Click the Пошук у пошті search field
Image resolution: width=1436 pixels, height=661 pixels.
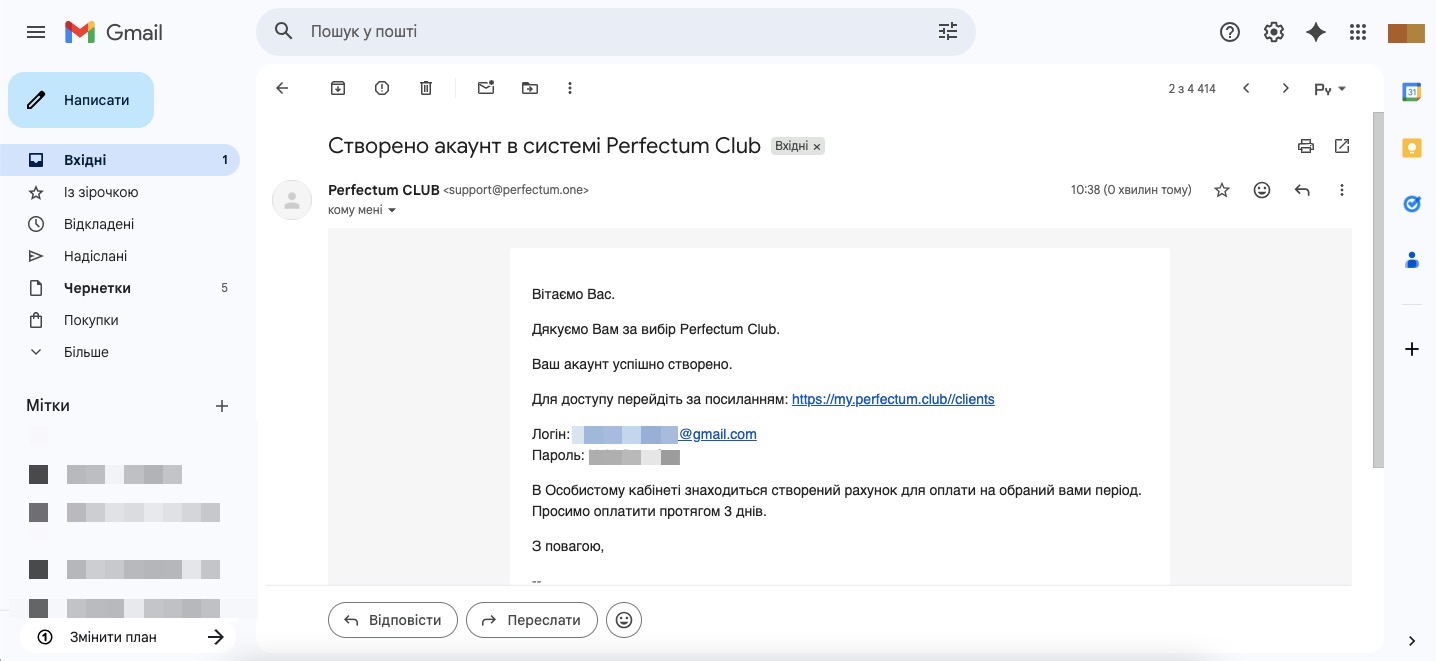tap(600, 32)
